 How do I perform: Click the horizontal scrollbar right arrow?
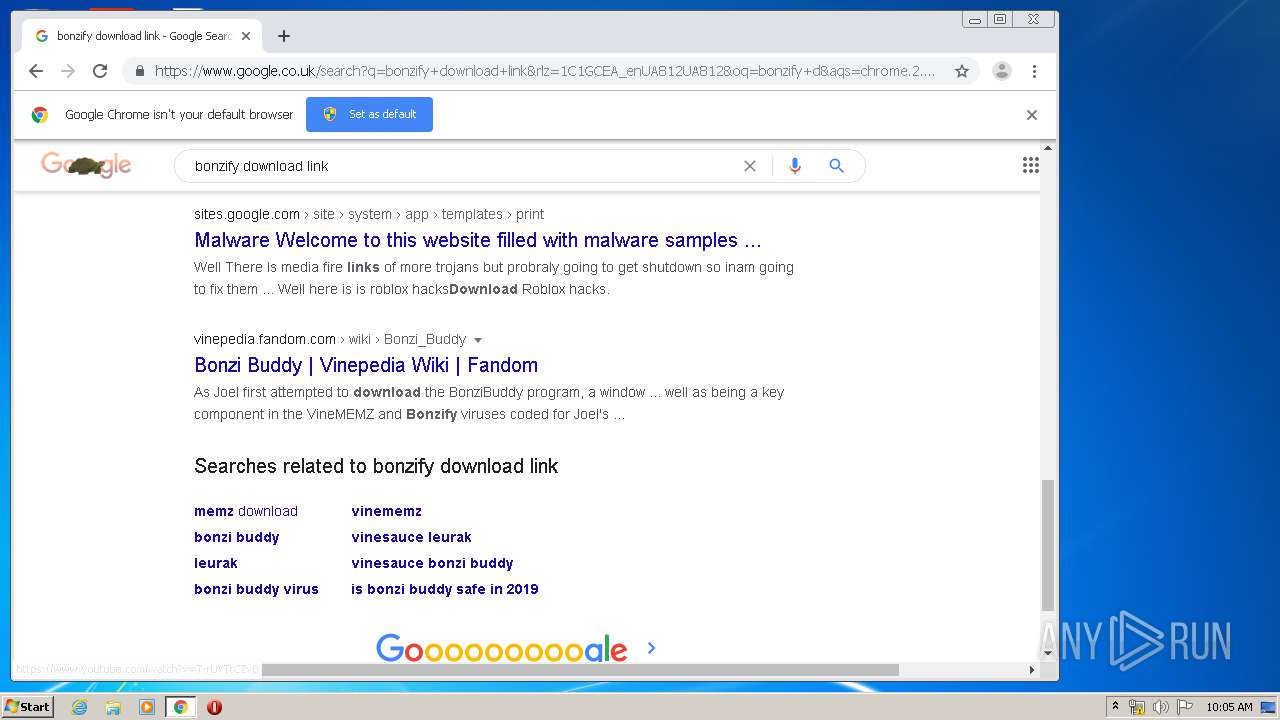[1032, 670]
